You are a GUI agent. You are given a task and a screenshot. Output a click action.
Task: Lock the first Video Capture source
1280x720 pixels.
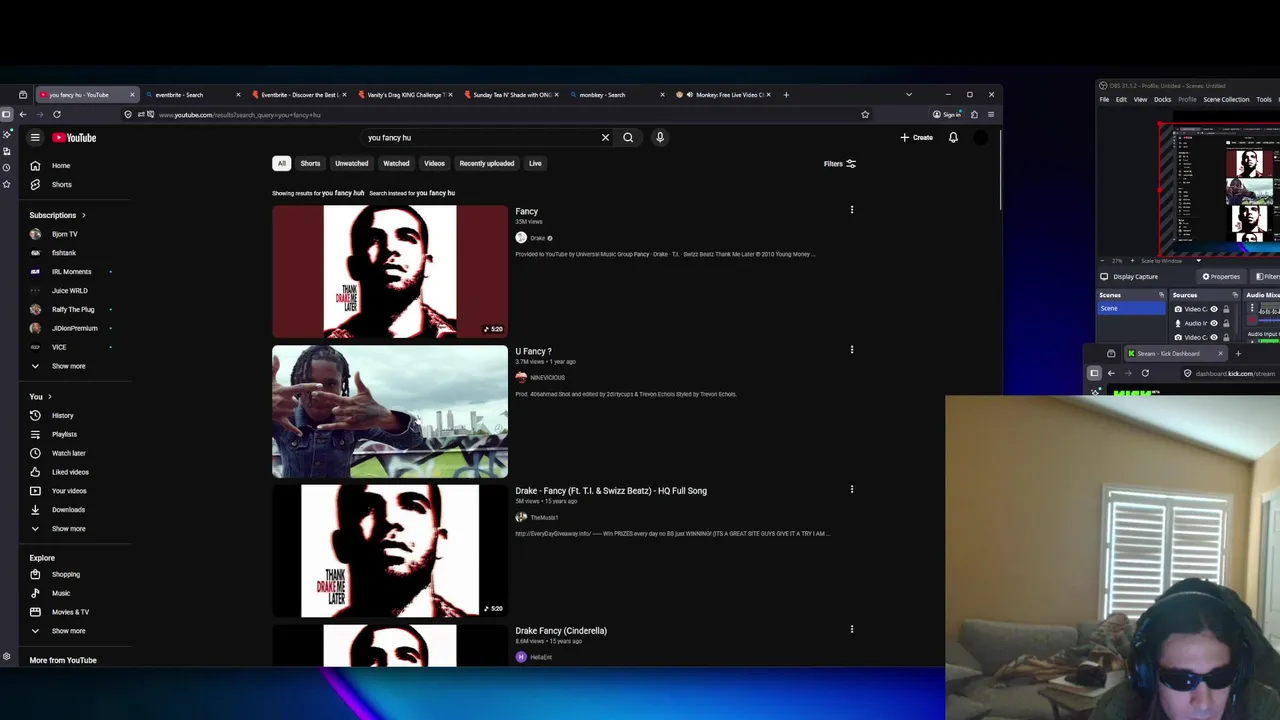click(x=1226, y=309)
